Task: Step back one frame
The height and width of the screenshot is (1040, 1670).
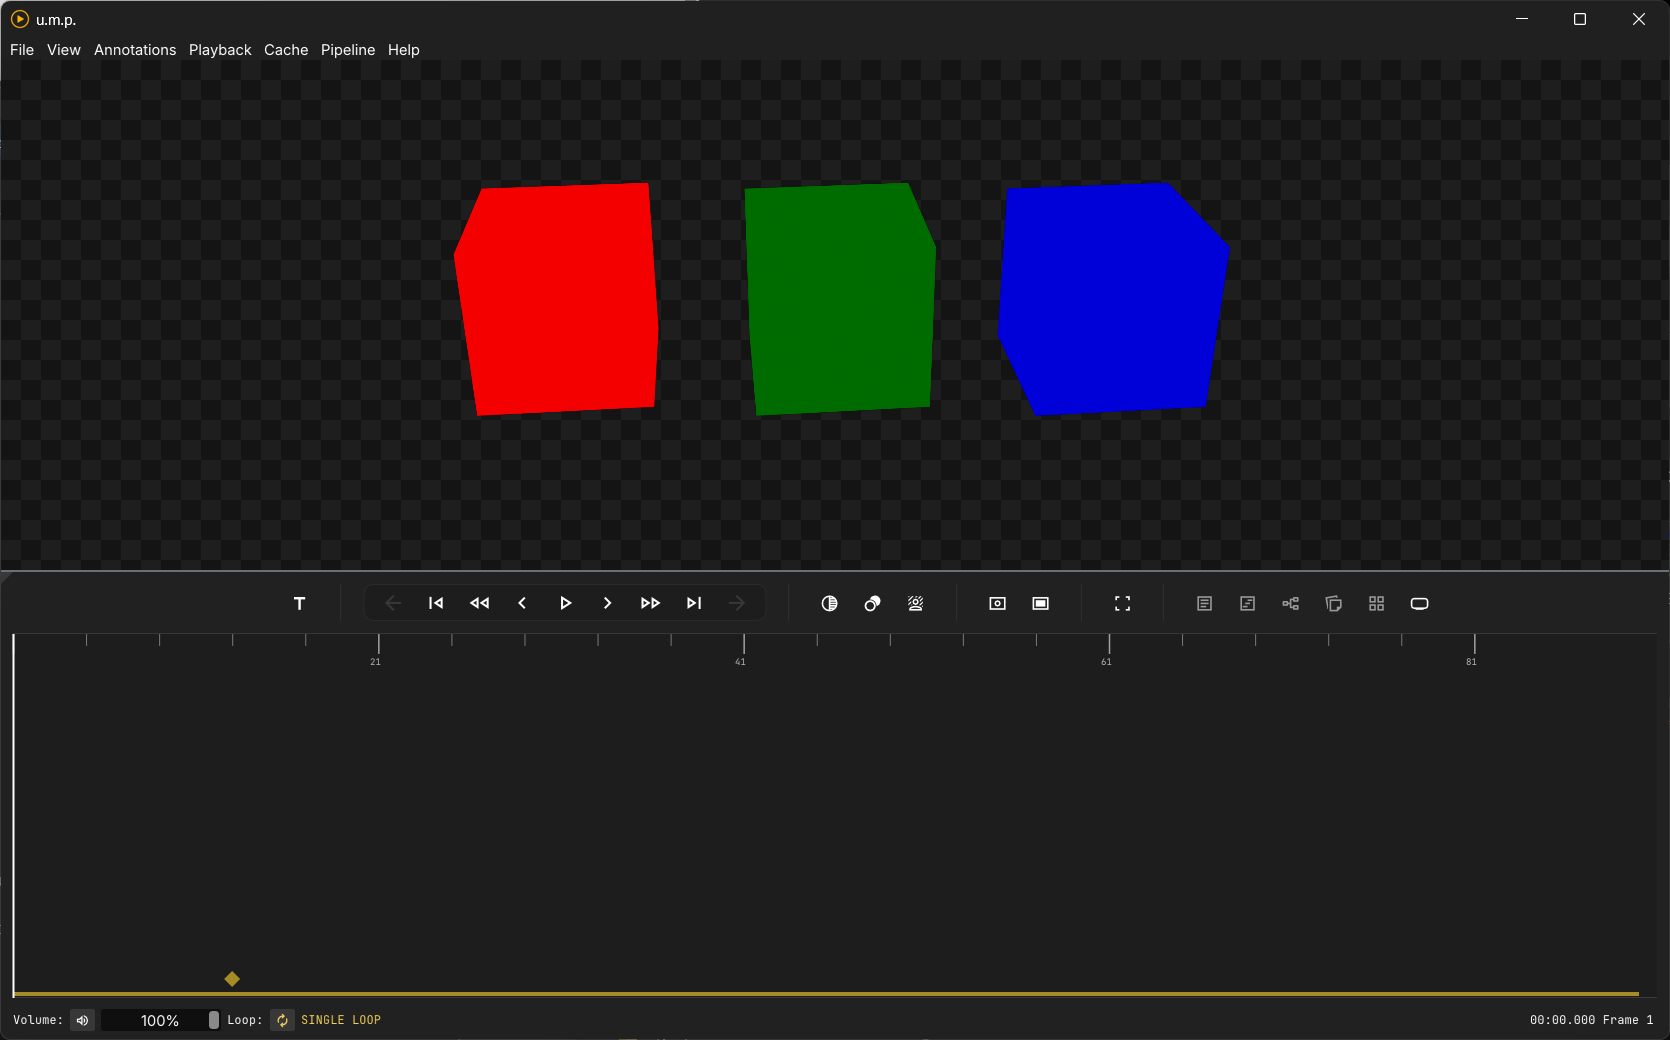Action: 522,603
